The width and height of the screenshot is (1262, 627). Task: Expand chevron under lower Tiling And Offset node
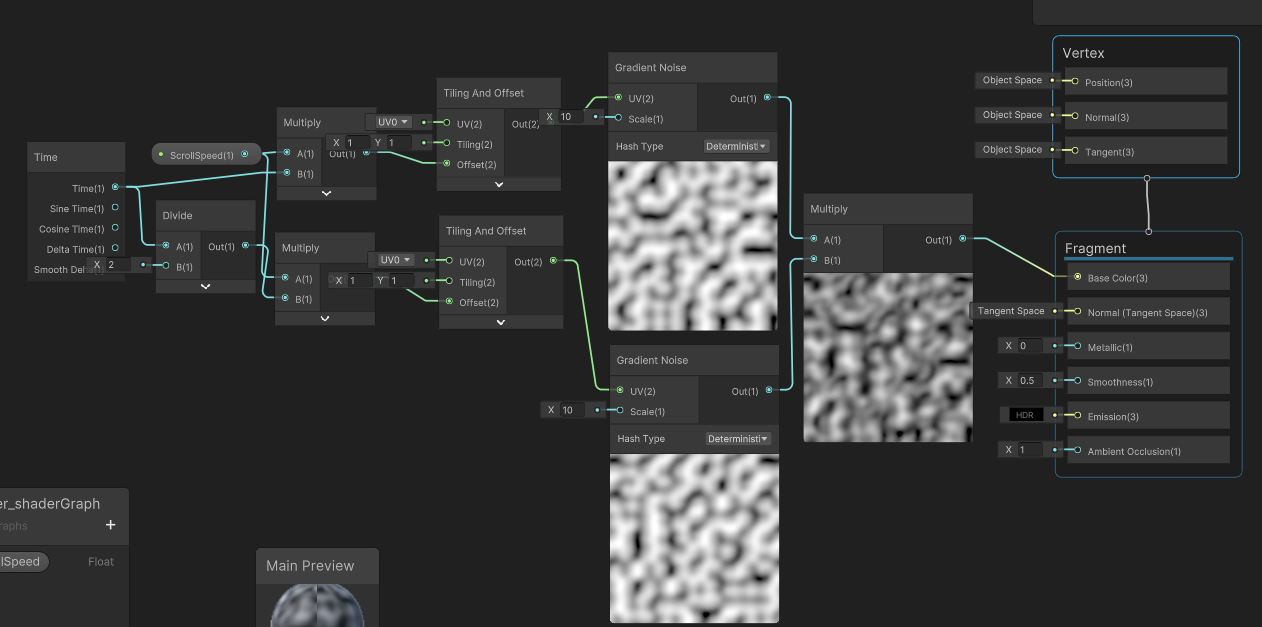point(500,322)
